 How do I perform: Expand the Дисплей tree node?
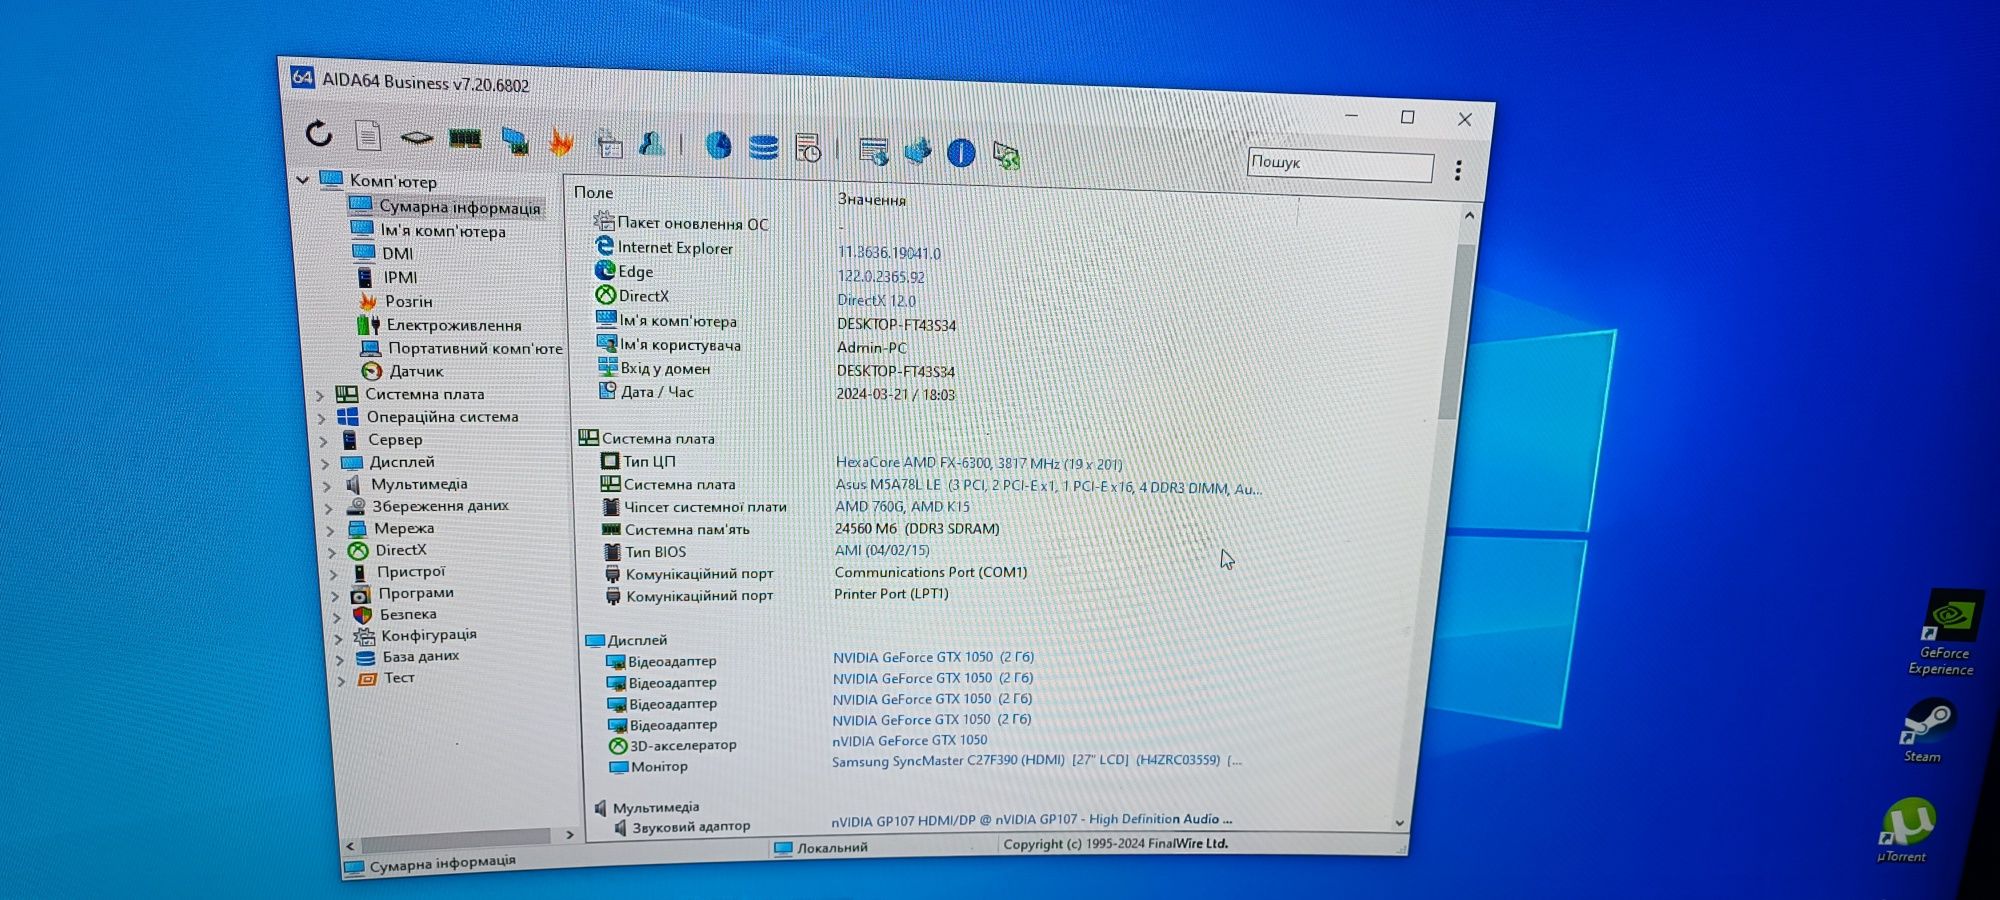[x=325, y=463]
